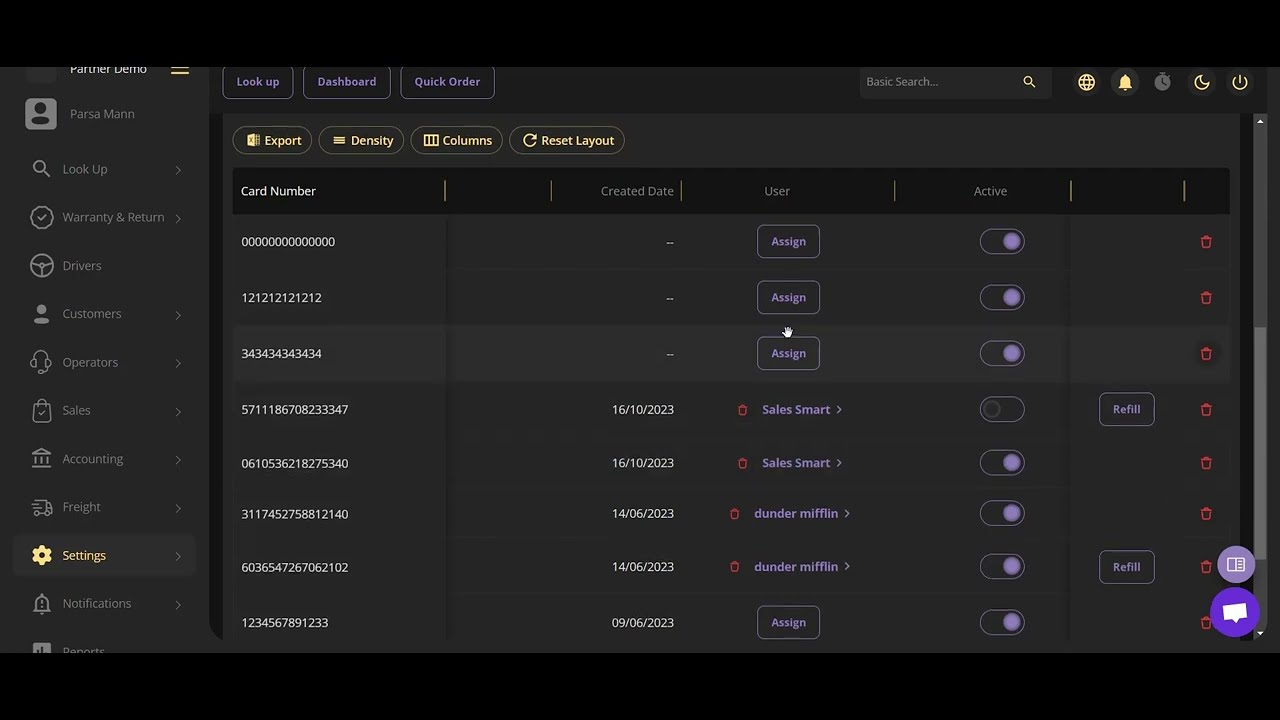The width and height of the screenshot is (1280, 720).
Task: Delete card 343434343434 with trash icon
Action: click(1206, 354)
